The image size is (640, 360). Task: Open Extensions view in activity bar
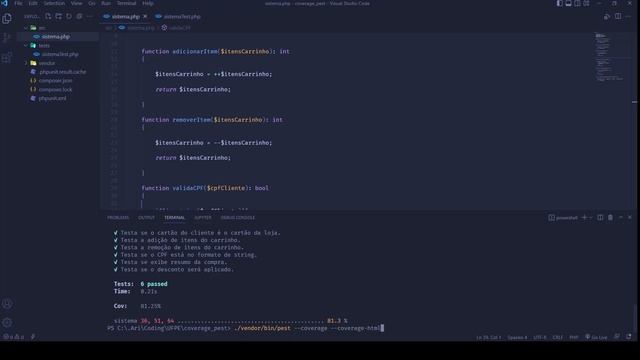coord(7,58)
